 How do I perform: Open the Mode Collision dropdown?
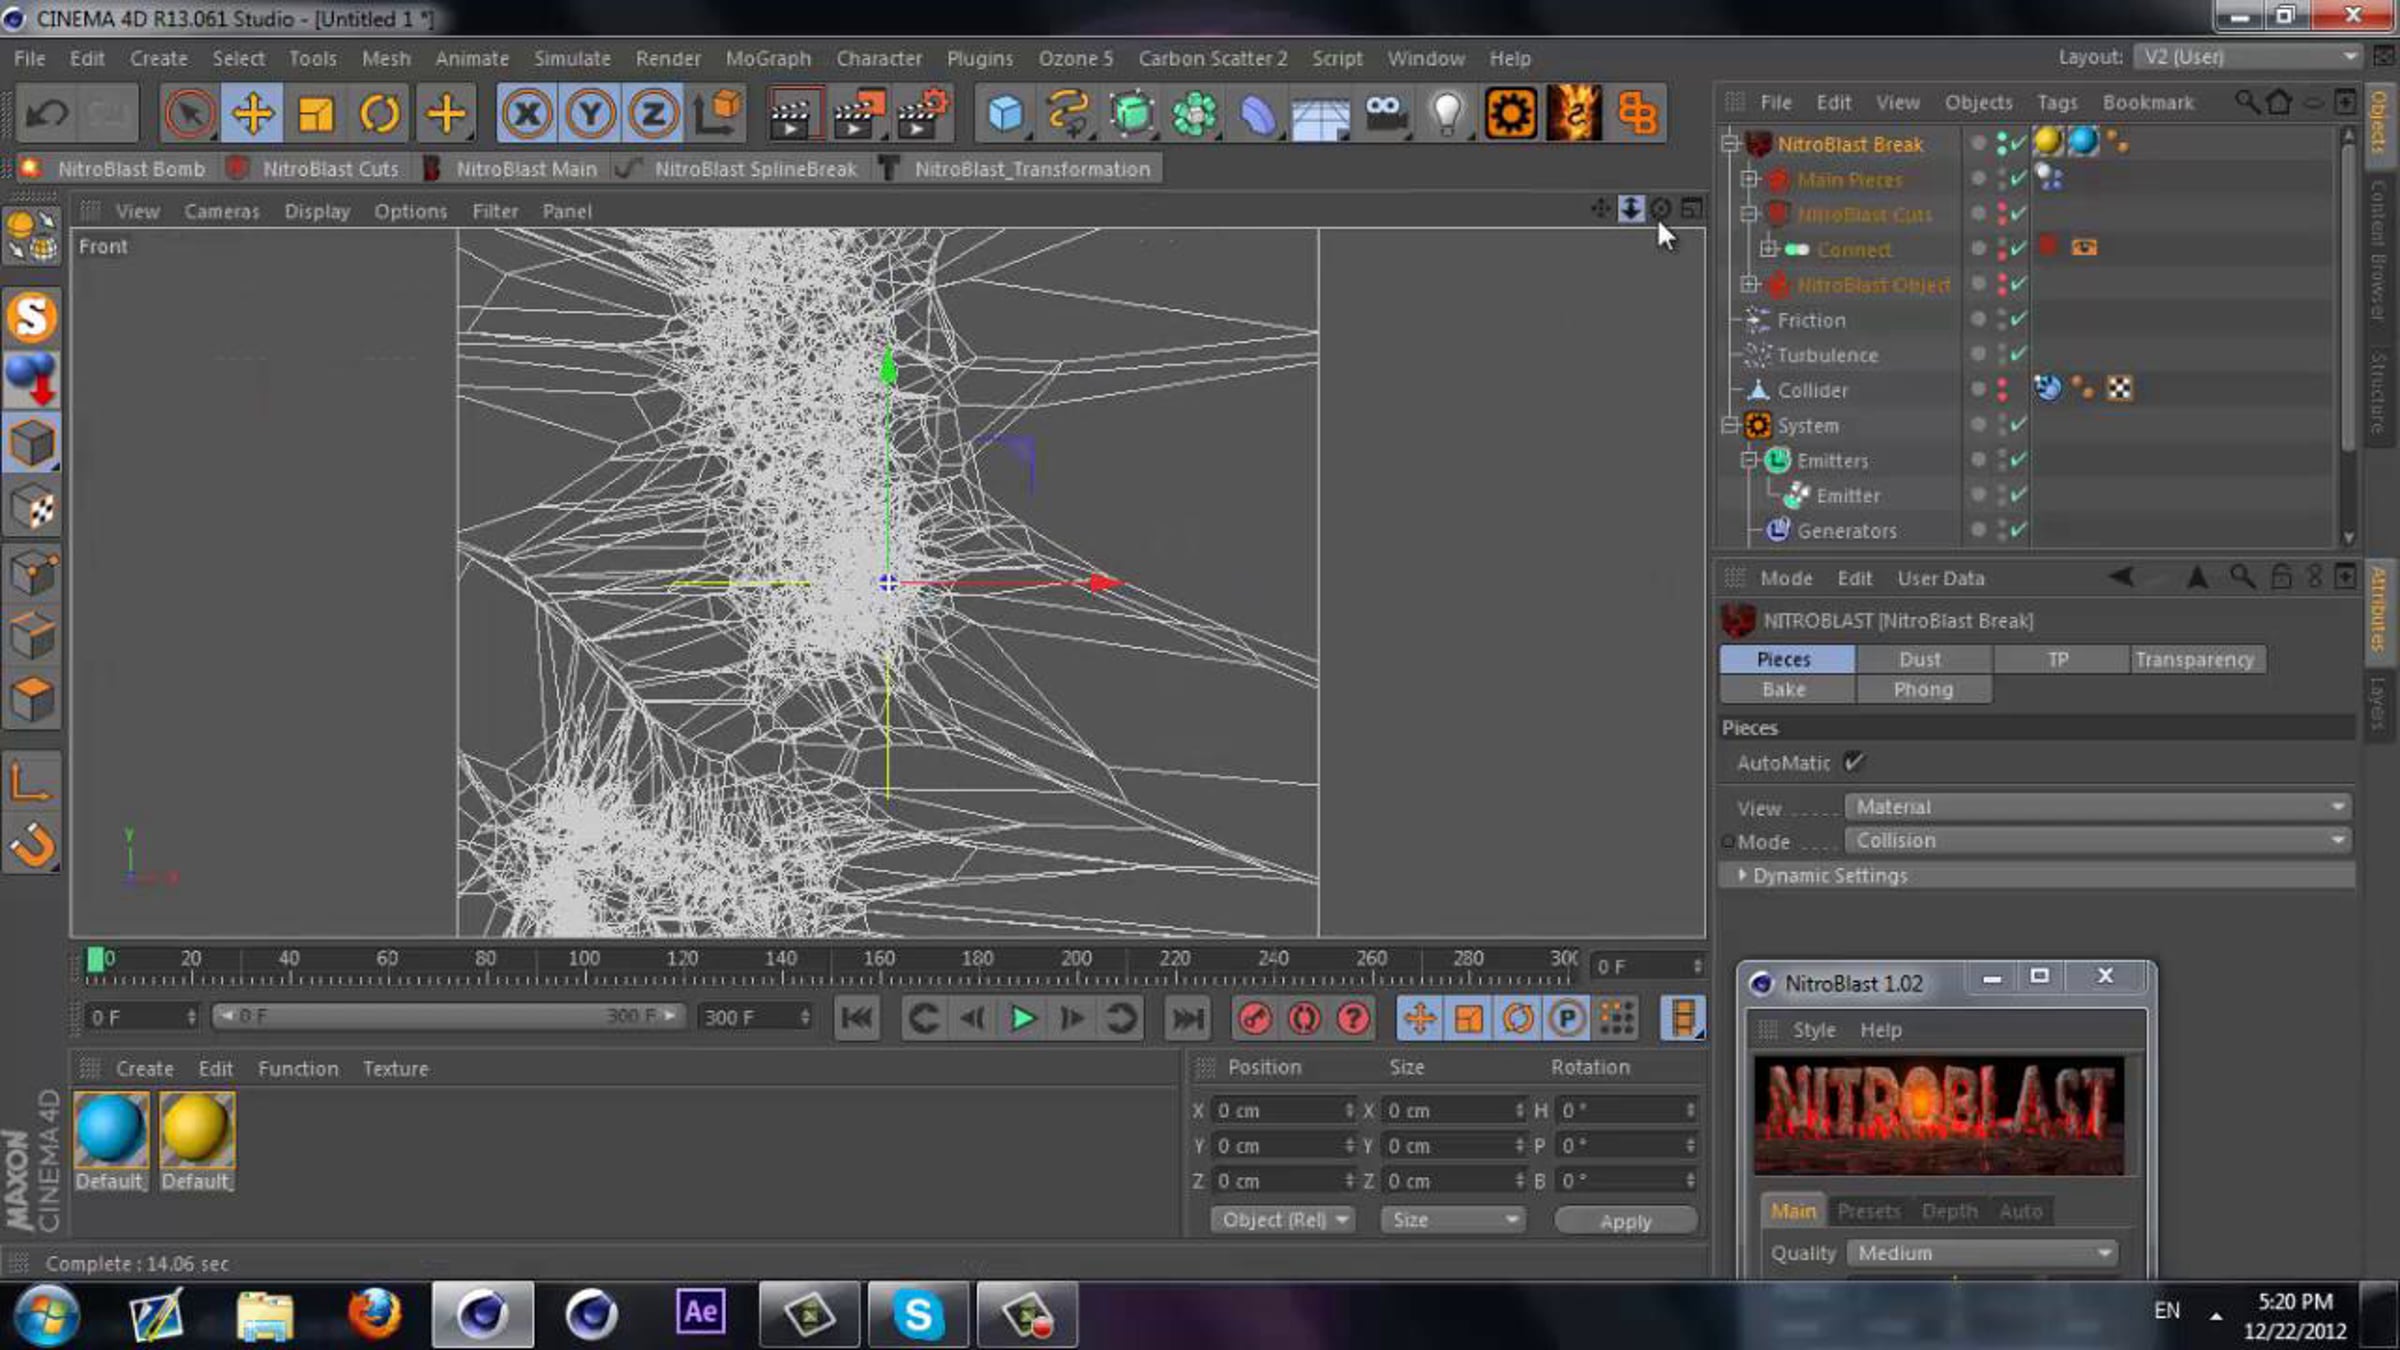2097,840
